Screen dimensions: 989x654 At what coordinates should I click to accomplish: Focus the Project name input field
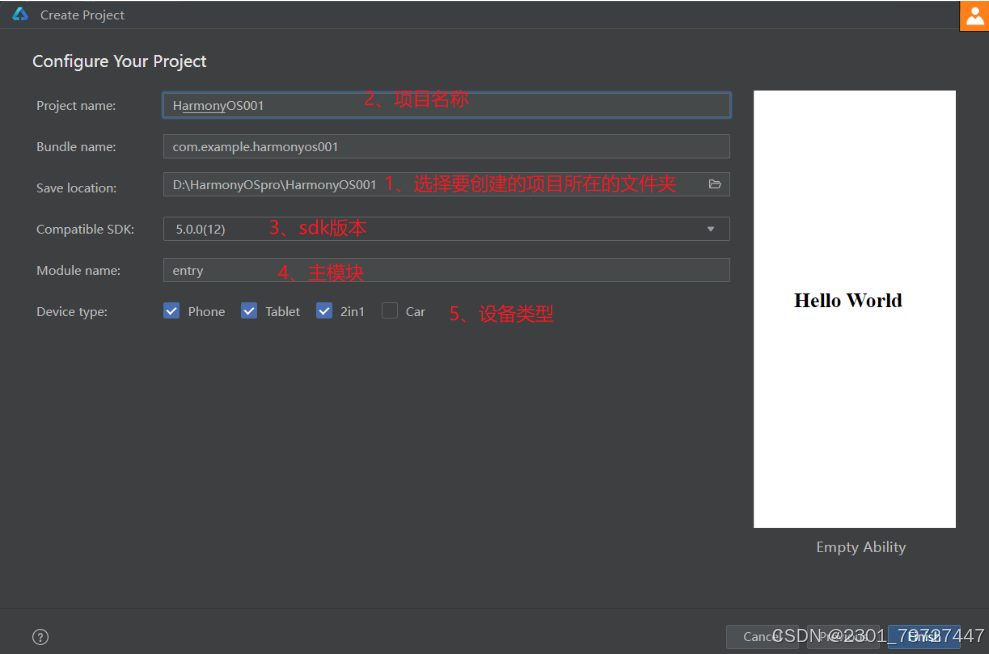coord(447,105)
